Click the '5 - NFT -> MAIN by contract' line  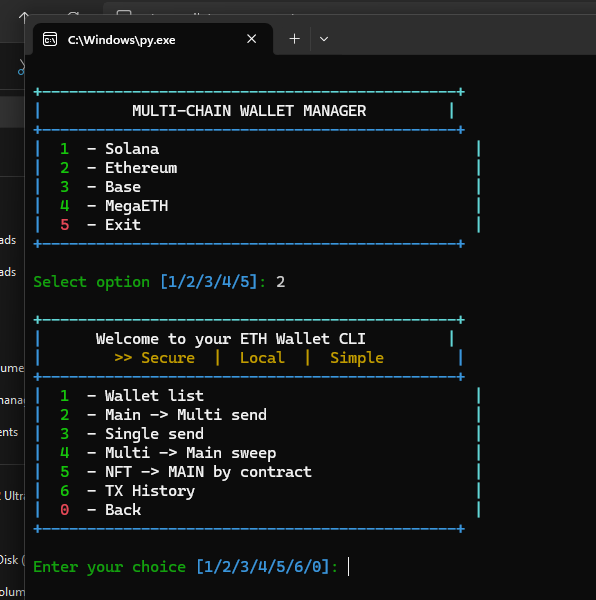pyautogui.click(x=186, y=472)
